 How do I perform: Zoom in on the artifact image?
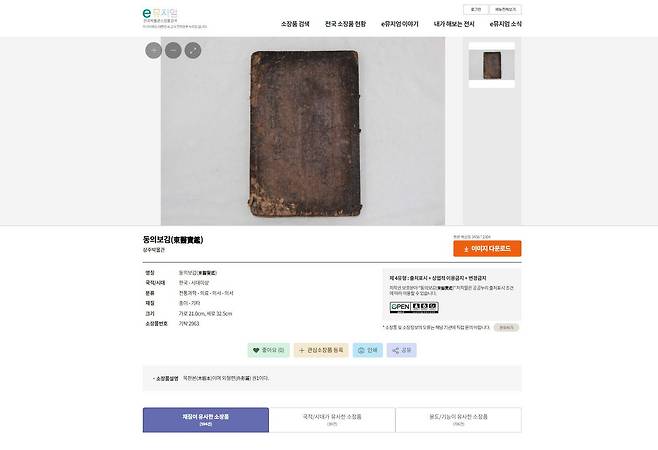[154, 50]
